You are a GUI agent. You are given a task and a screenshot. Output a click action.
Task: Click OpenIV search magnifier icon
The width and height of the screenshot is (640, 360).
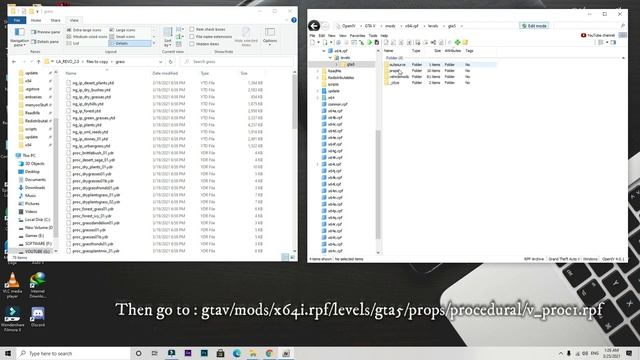coord(622,26)
